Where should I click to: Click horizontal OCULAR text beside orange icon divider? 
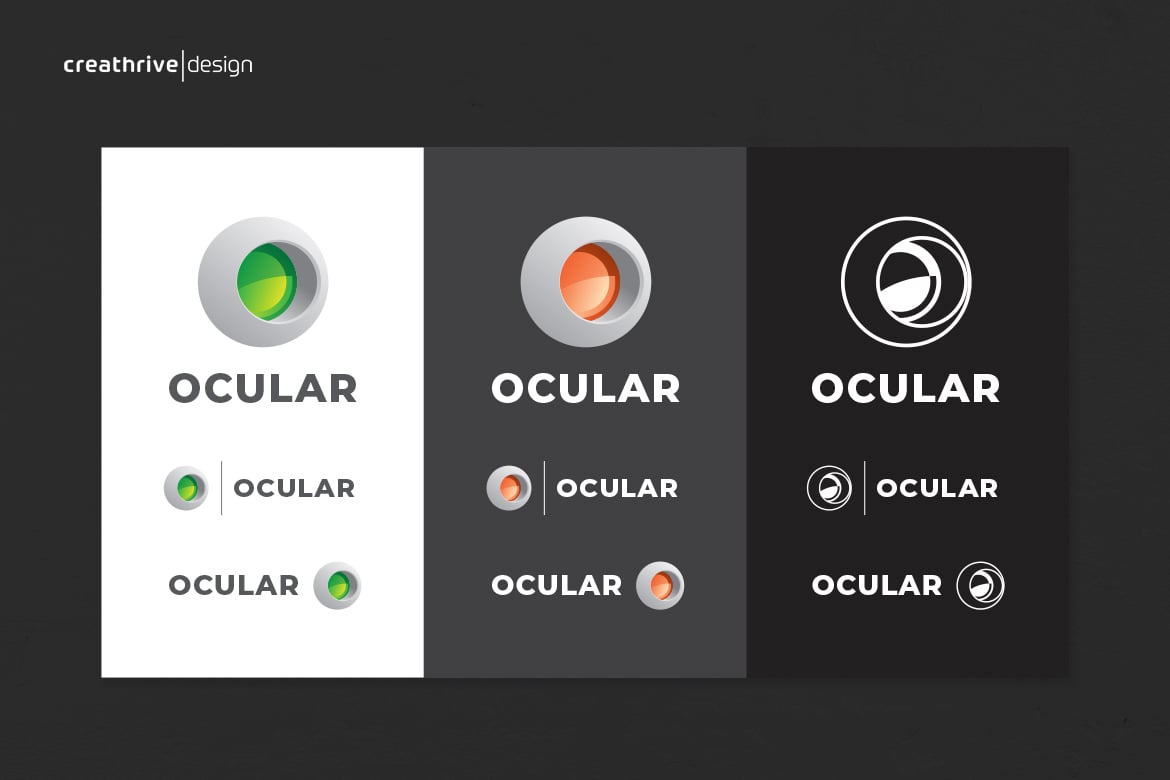617,488
